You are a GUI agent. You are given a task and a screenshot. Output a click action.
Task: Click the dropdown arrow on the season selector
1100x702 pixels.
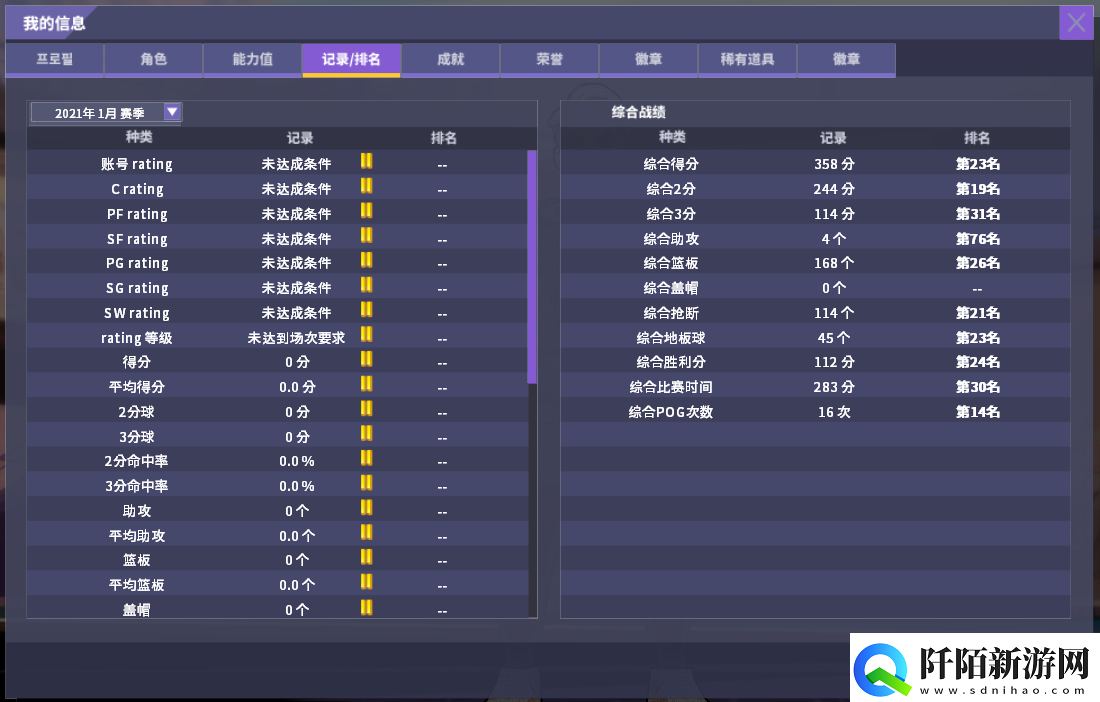(x=174, y=112)
